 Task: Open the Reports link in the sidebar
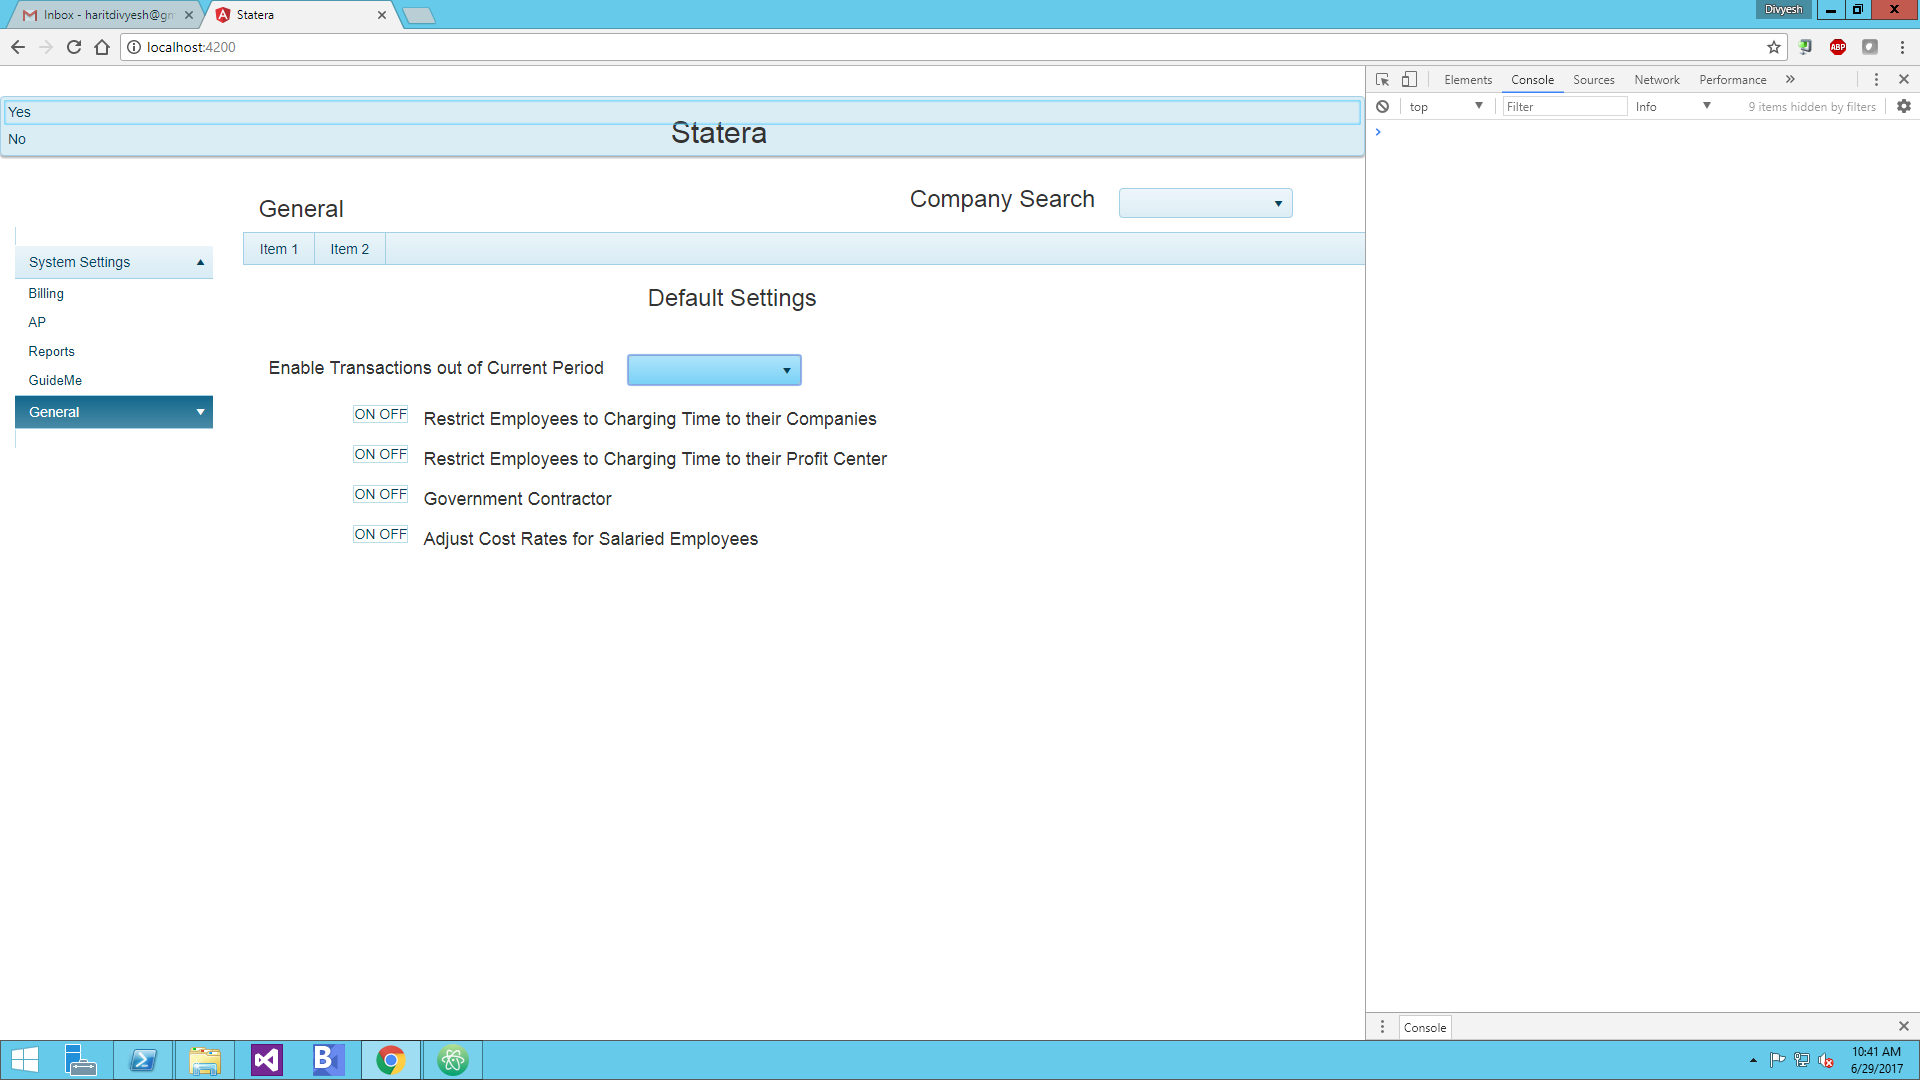pos(52,352)
